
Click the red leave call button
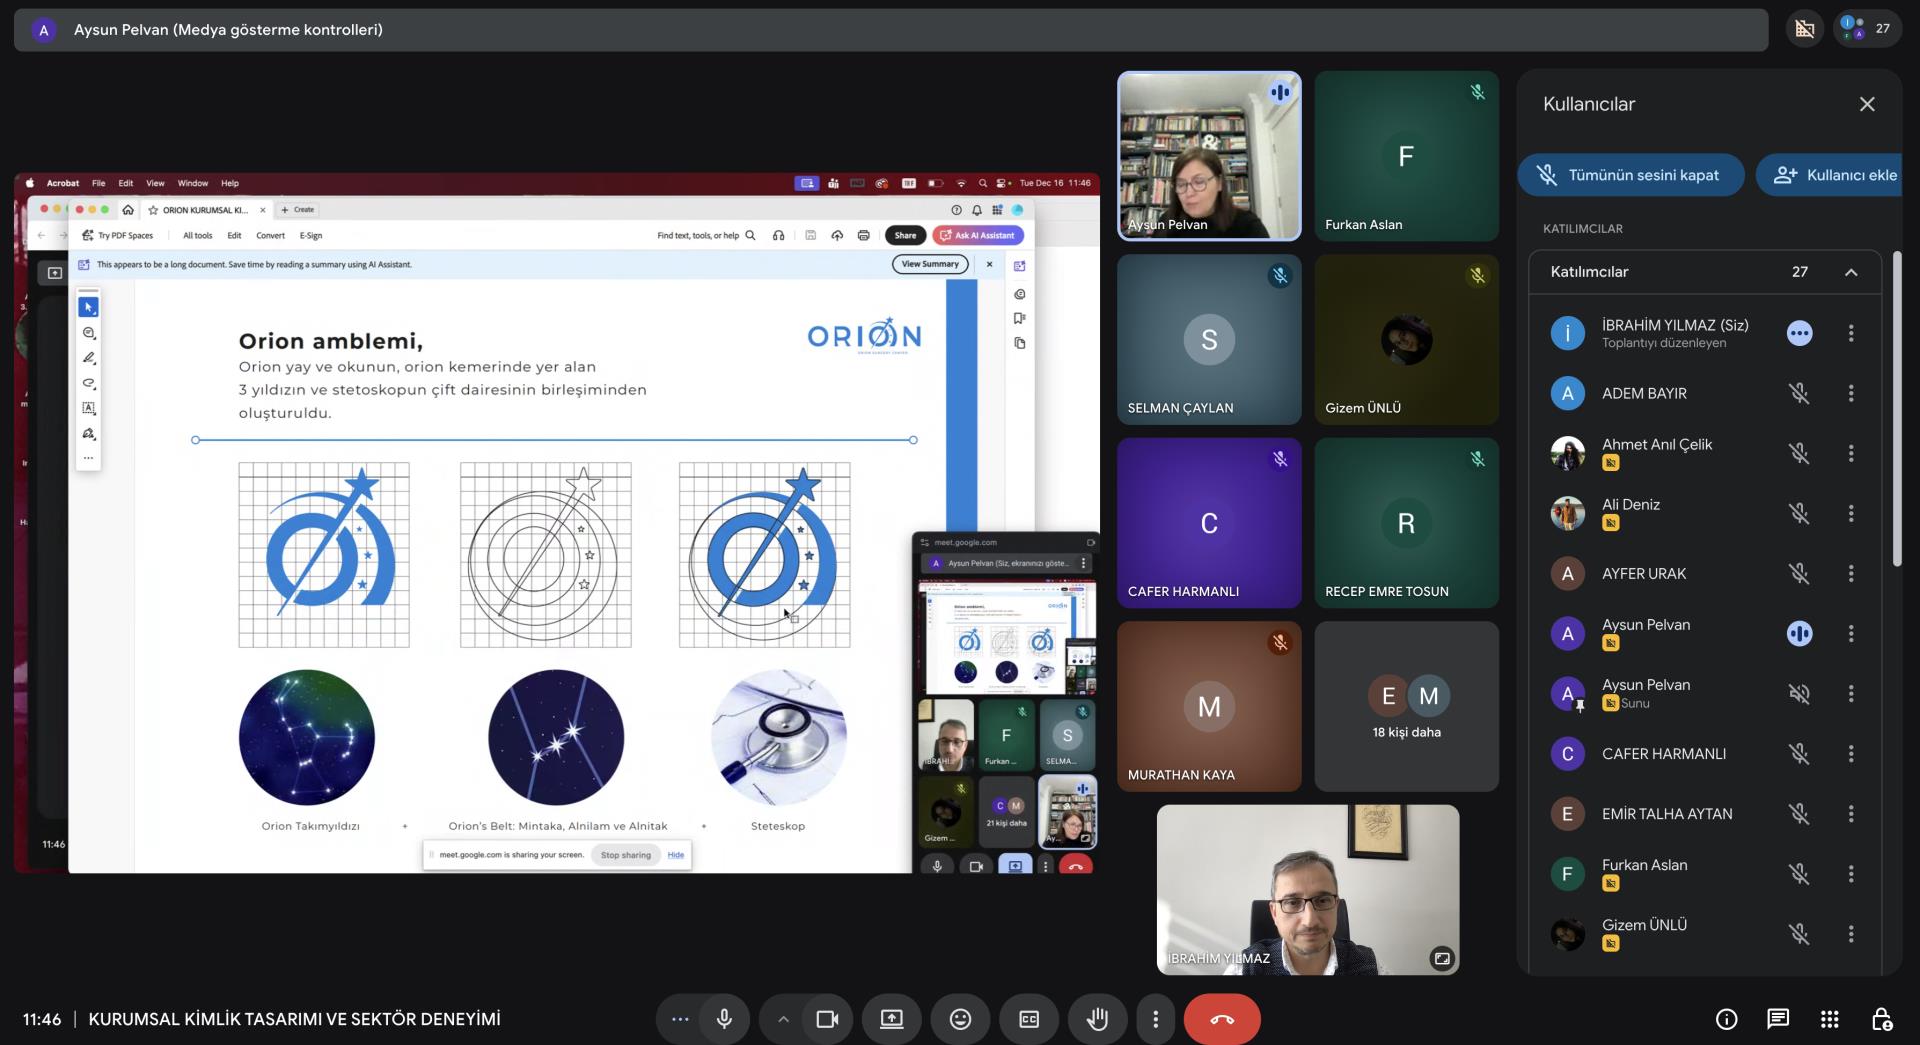click(1221, 1019)
